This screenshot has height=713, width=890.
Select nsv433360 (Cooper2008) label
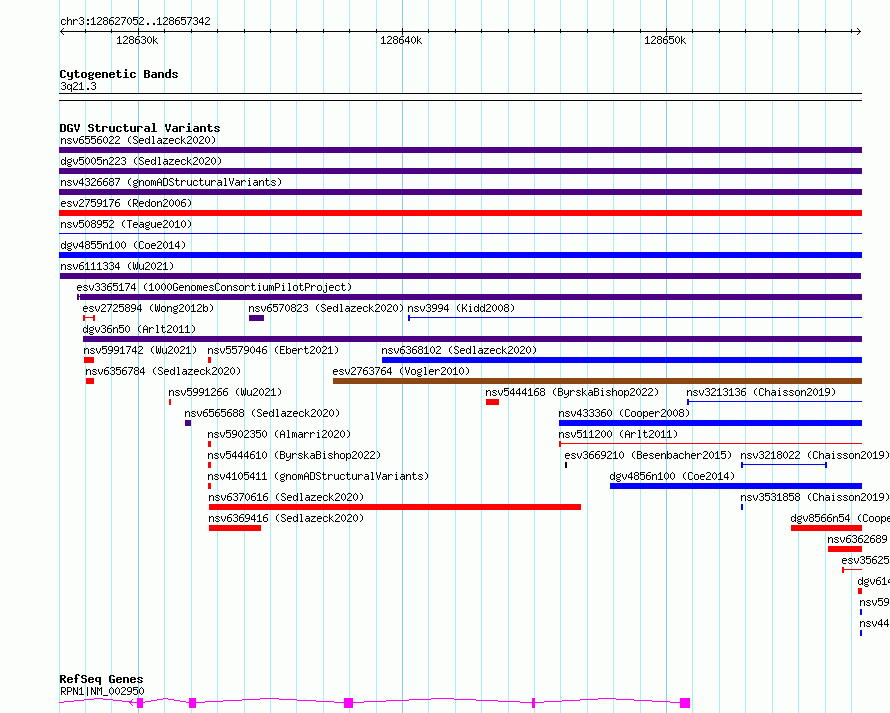pos(624,413)
